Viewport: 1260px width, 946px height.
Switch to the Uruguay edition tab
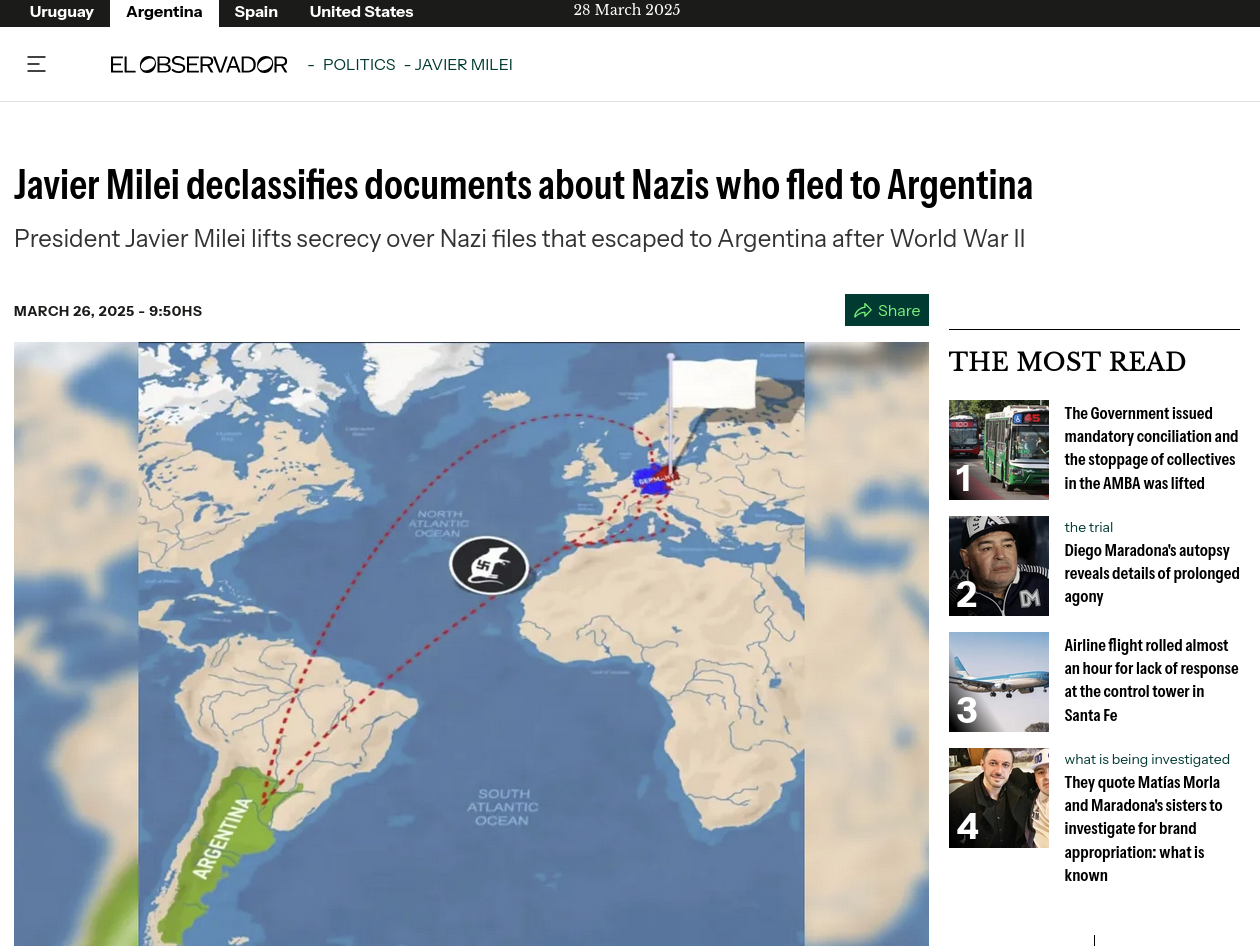point(62,13)
